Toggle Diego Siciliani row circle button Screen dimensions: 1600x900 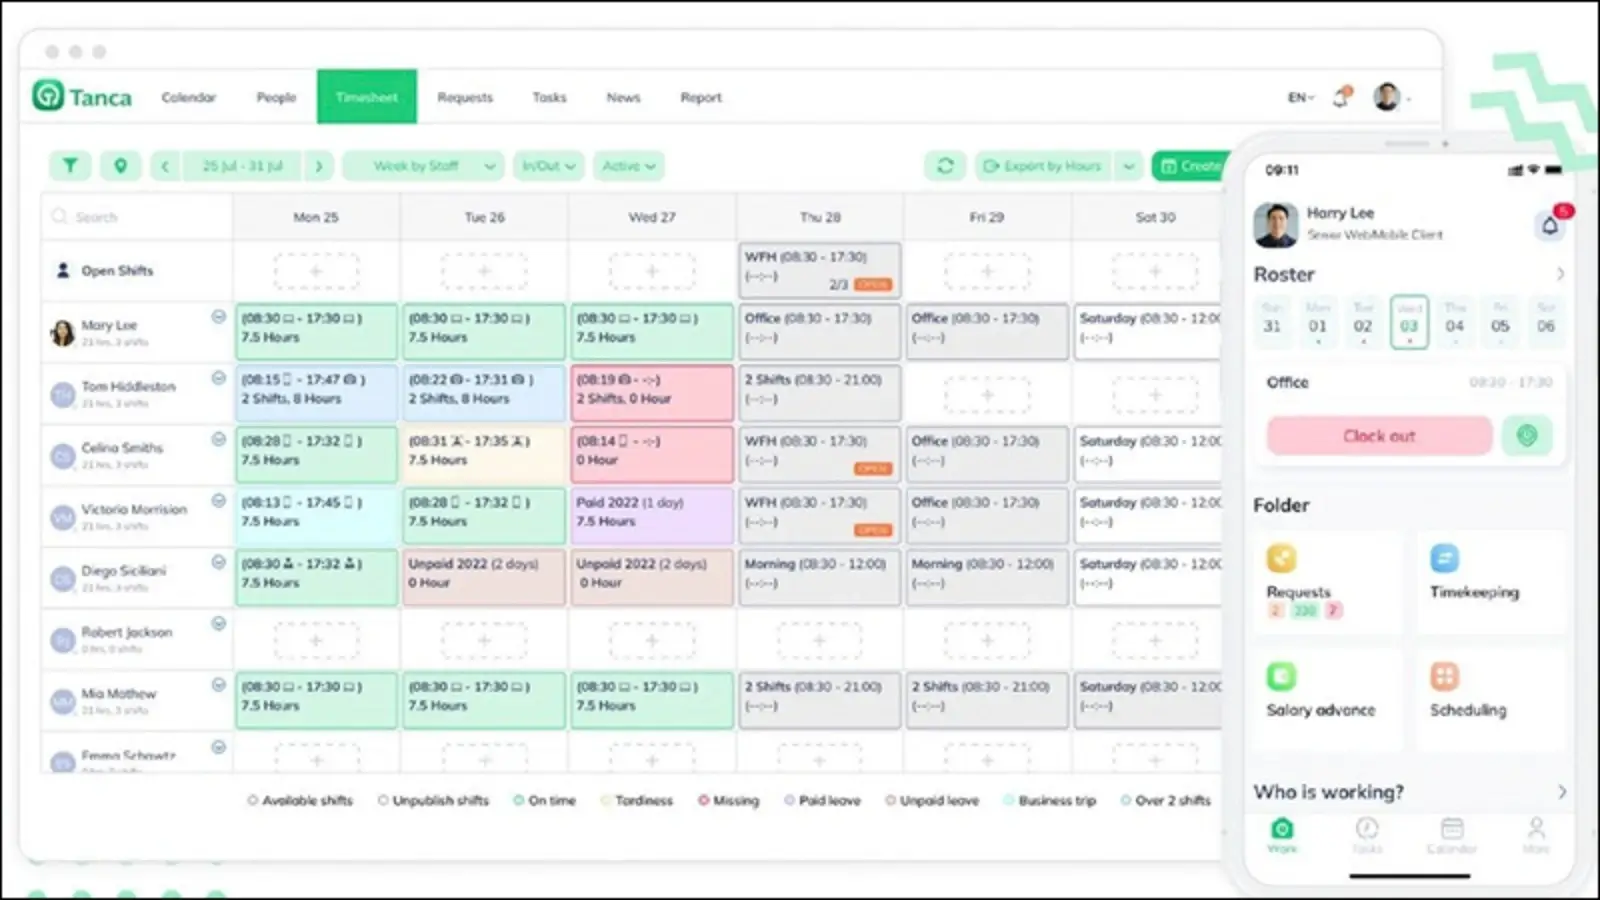tap(218, 562)
